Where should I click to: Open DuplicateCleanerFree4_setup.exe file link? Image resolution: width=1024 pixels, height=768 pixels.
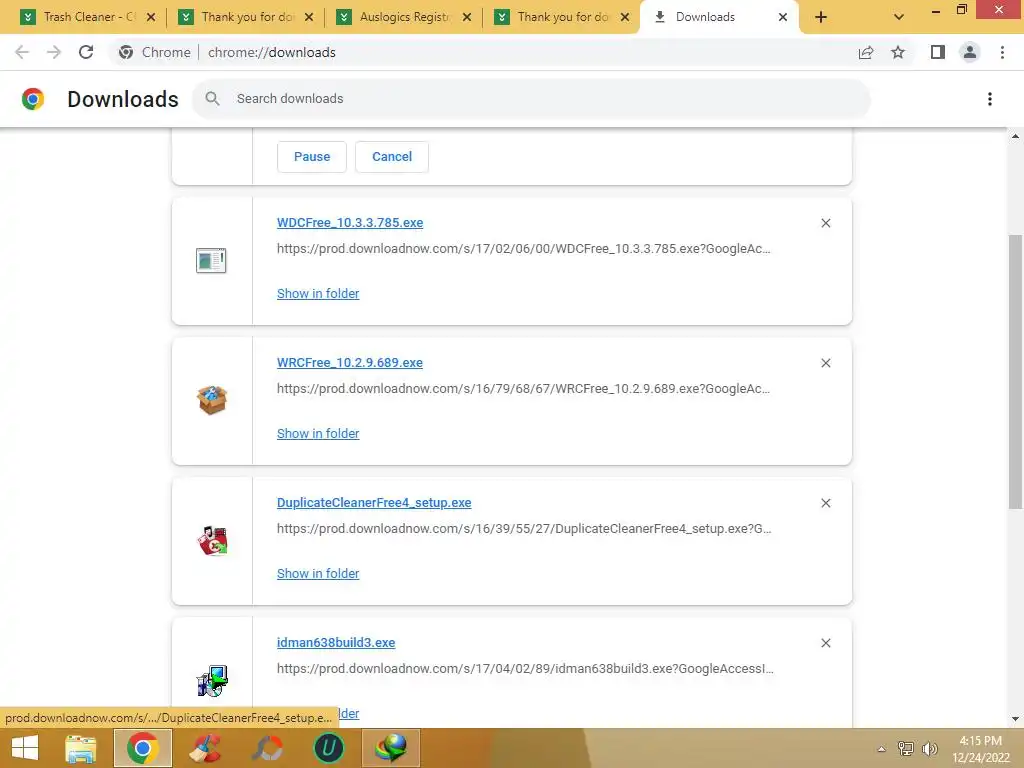point(374,502)
